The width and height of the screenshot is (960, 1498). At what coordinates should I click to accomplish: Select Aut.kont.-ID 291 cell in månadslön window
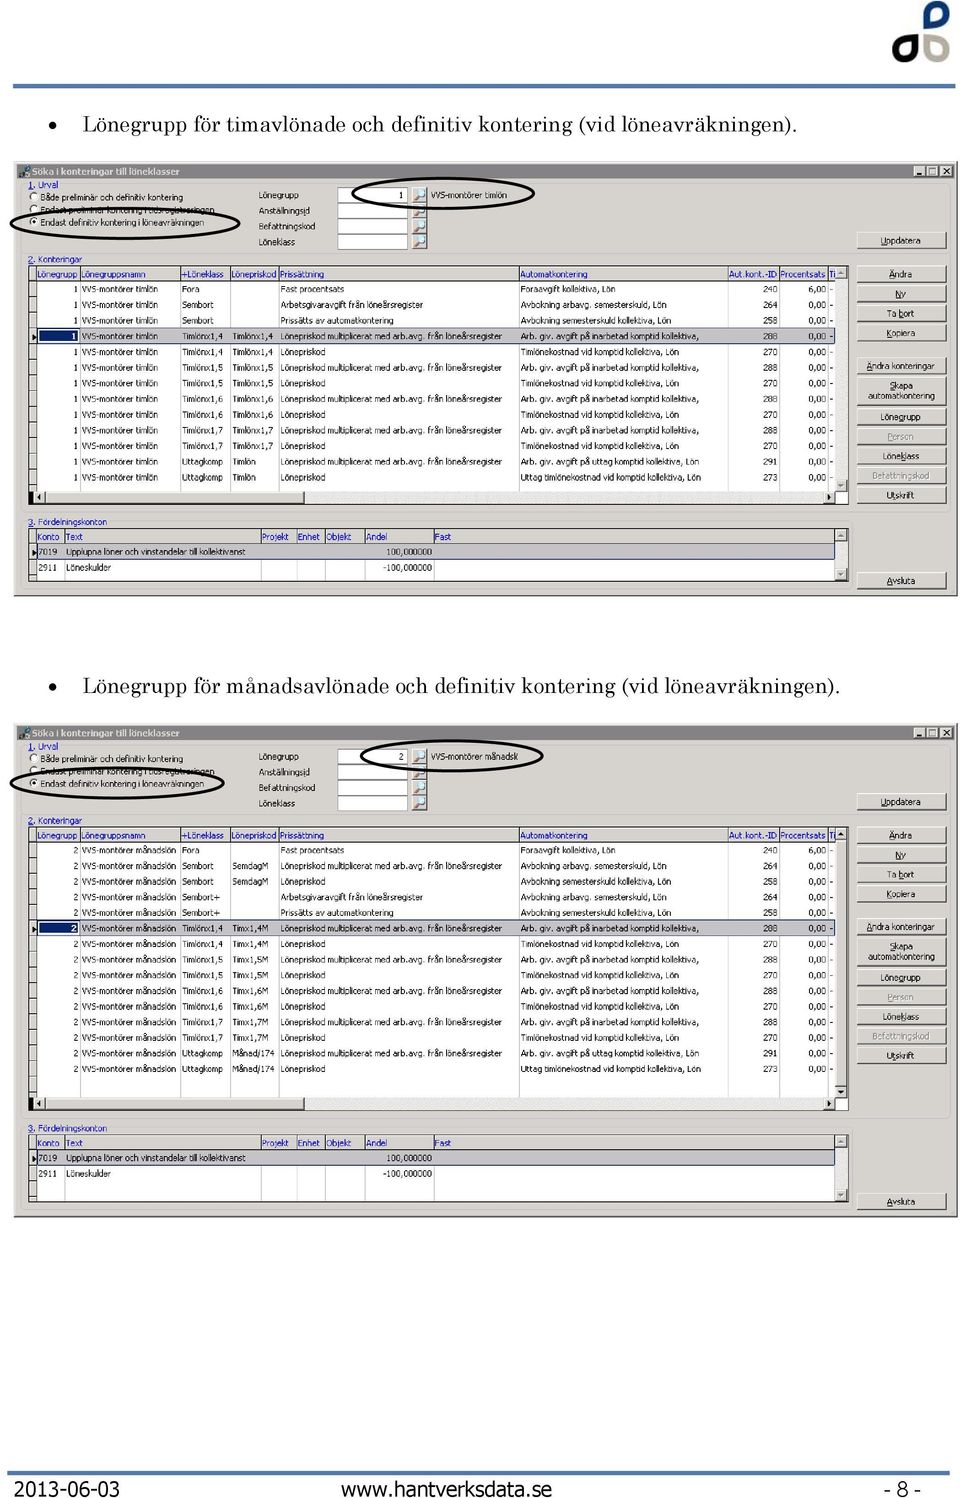[x=753, y=1053]
